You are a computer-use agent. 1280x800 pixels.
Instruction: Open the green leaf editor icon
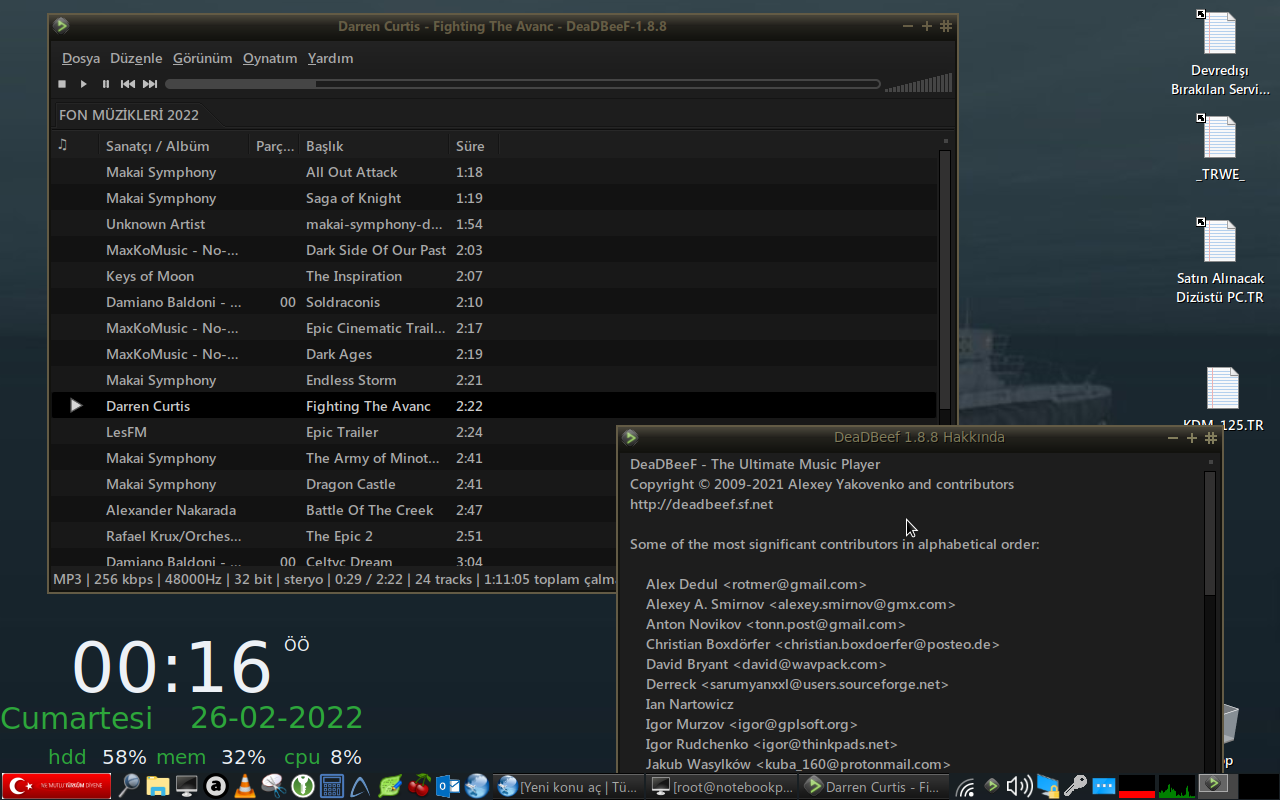coord(390,786)
